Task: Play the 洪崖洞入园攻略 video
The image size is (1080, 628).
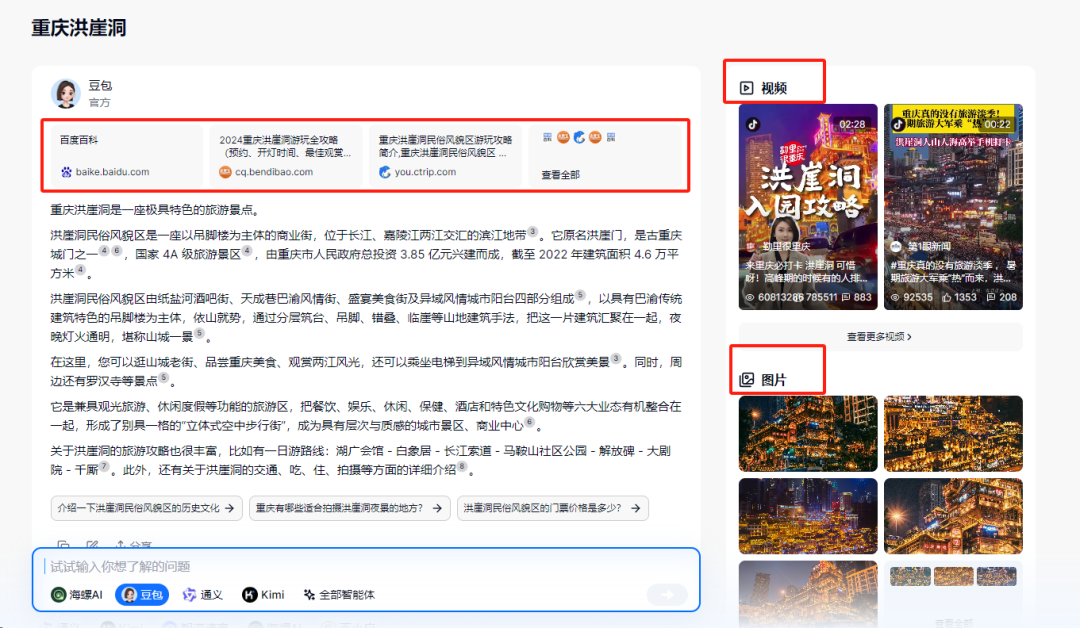Action: (x=808, y=207)
